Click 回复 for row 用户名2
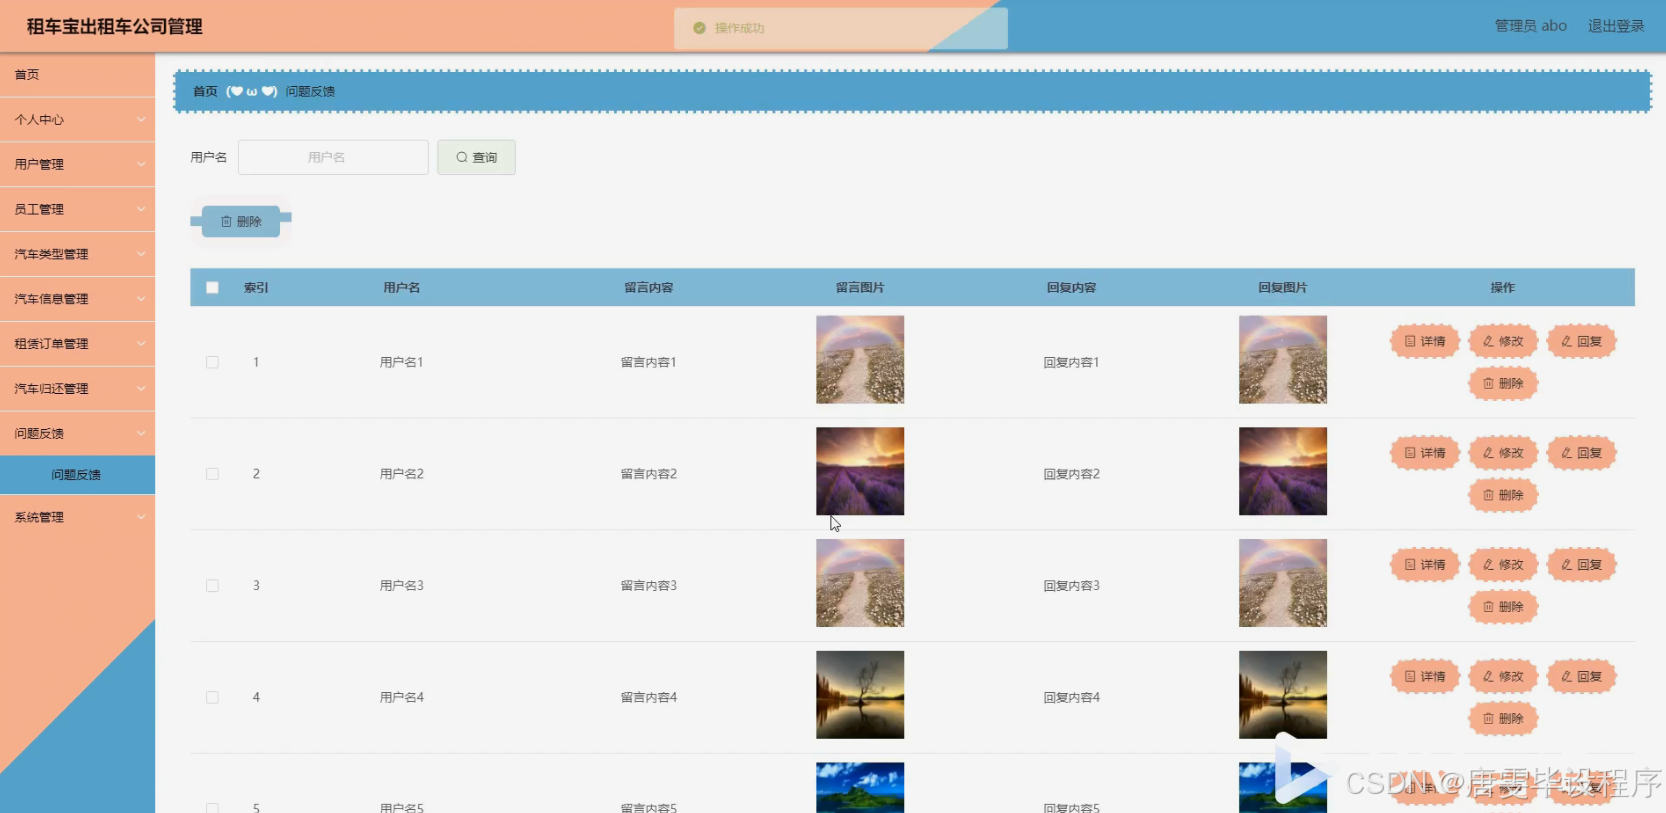Image resolution: width=1666 pixels, height=813 pixels. pyautogui.click(x=1581, y=454)
